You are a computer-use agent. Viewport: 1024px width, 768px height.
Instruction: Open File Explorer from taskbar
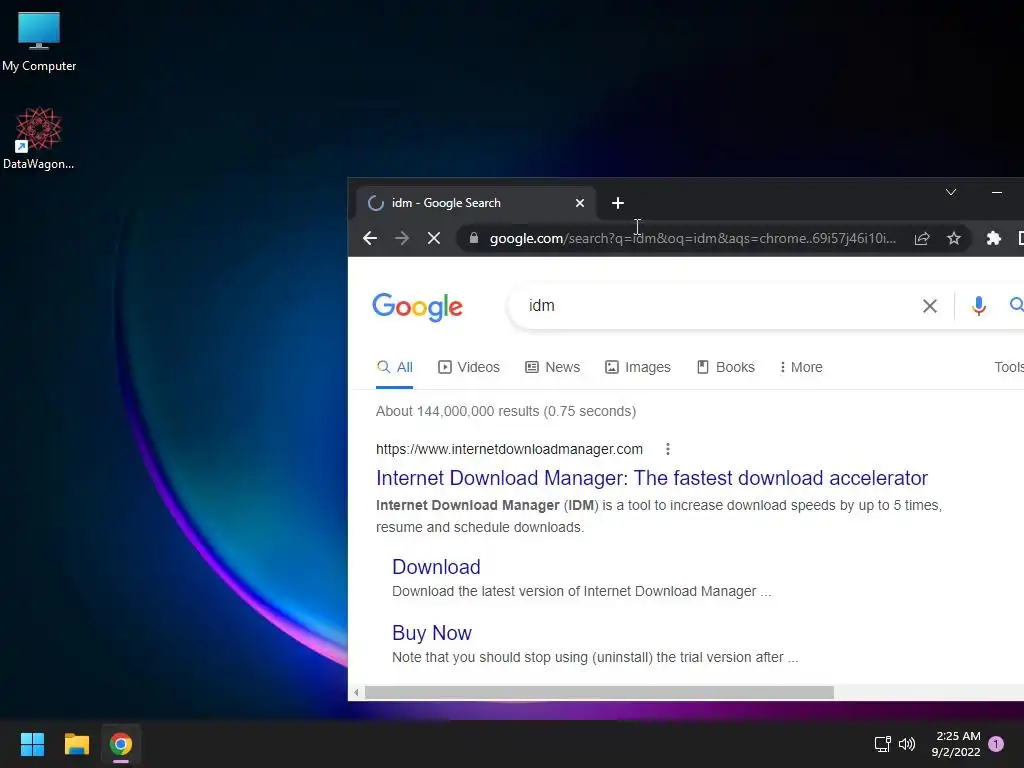[76, 744]
